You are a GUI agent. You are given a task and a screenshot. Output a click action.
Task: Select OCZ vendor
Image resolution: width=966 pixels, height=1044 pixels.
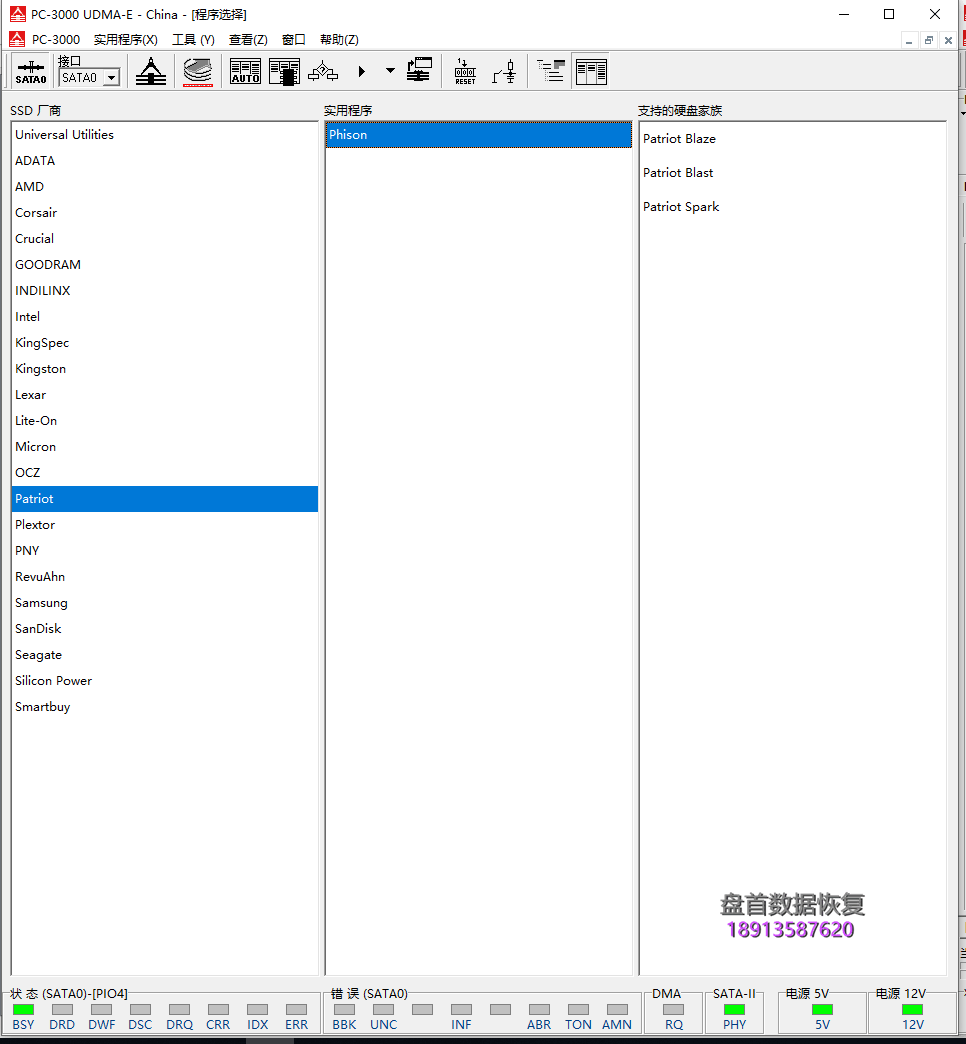click(164, 472)
